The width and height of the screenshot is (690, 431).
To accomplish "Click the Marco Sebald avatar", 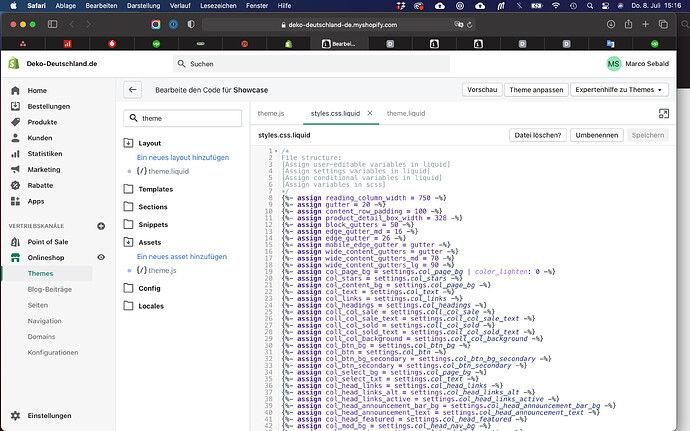I will (613, 64).
